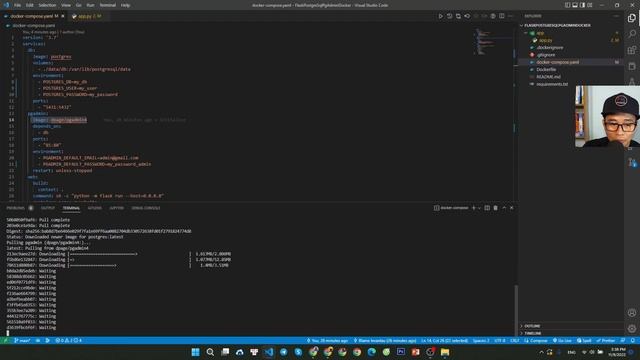
Task: Close the terminal panel
Action: tap(511, 208)
